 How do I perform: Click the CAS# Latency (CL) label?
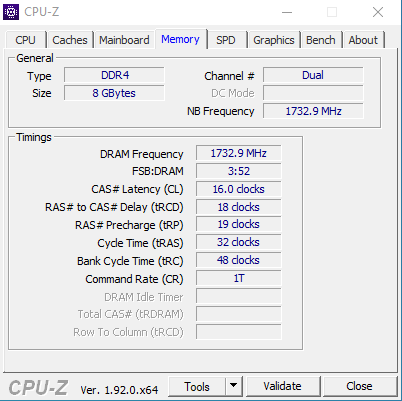tap(137, 189)
